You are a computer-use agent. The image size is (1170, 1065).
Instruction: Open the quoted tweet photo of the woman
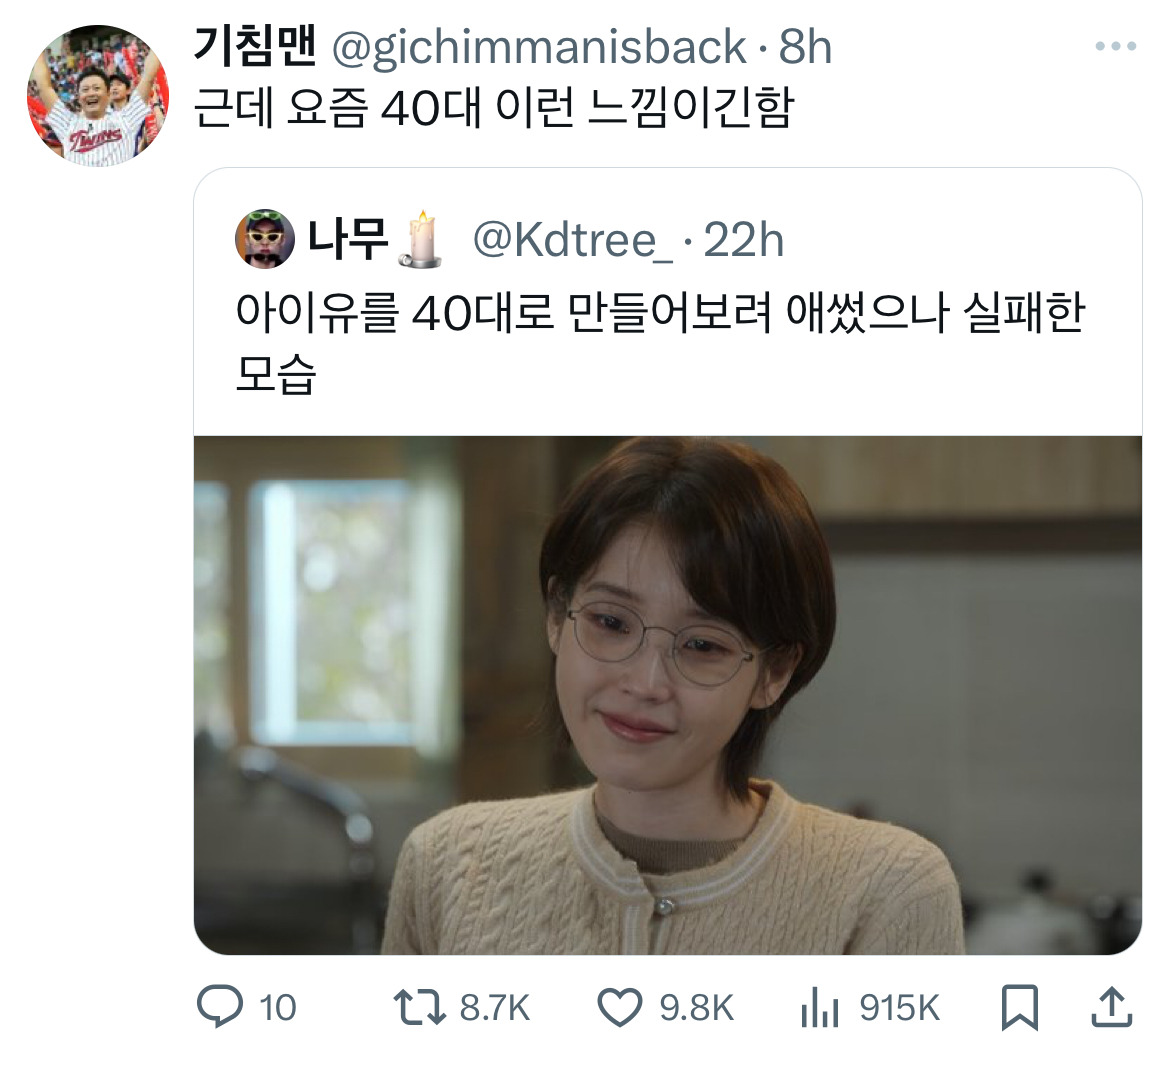(668, 695)
